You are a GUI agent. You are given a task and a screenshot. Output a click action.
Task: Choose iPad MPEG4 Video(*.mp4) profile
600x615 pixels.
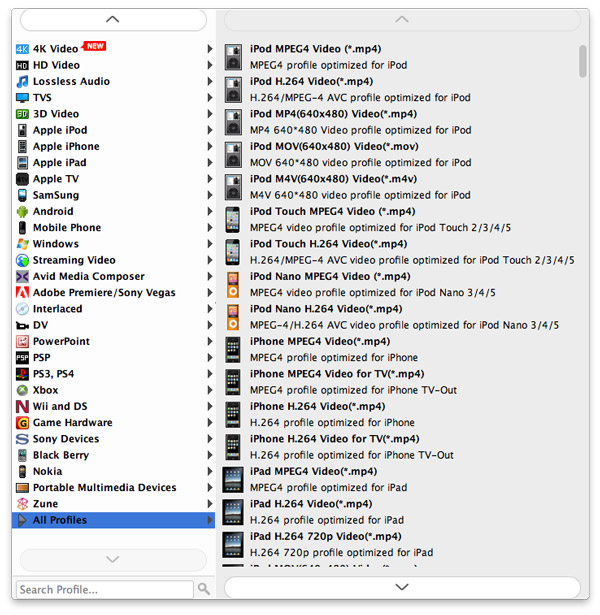click(x=400, y=480)
